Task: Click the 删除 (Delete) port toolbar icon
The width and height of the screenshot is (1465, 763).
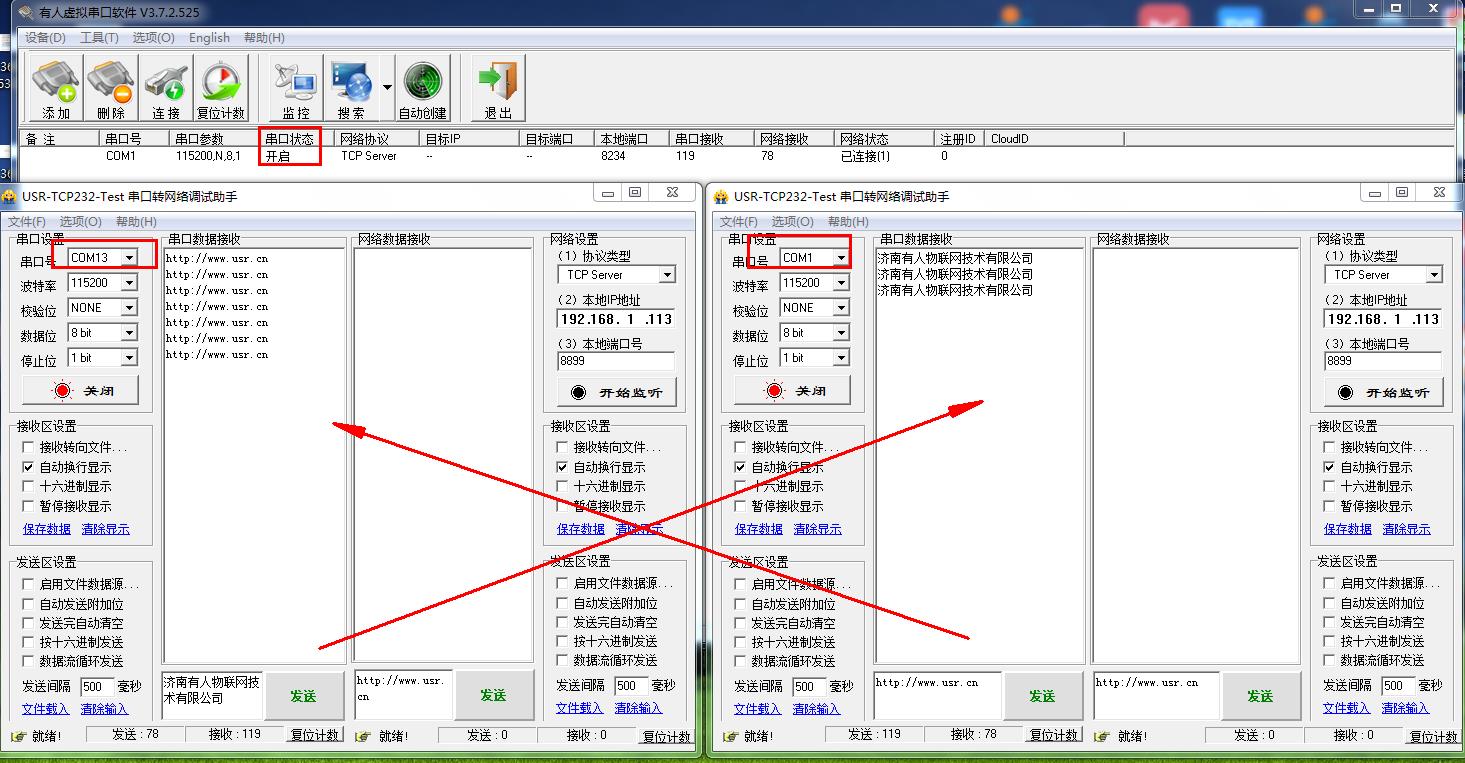Action: (111, 88)
